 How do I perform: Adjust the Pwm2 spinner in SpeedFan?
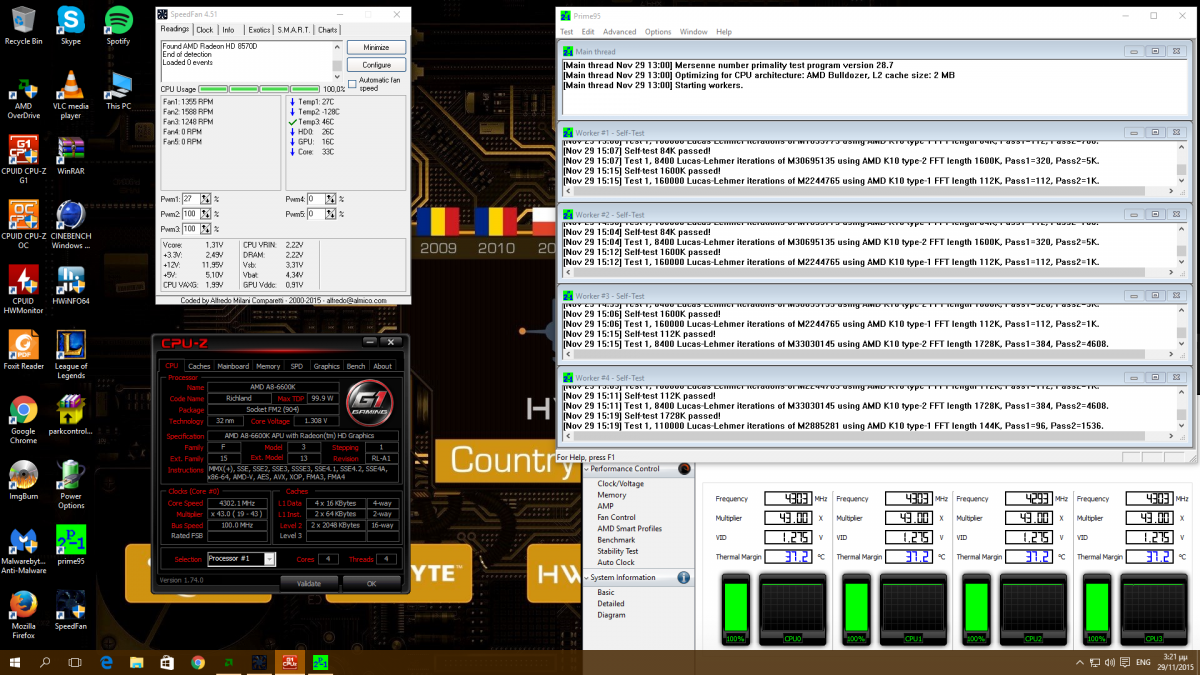pos(207,214)
